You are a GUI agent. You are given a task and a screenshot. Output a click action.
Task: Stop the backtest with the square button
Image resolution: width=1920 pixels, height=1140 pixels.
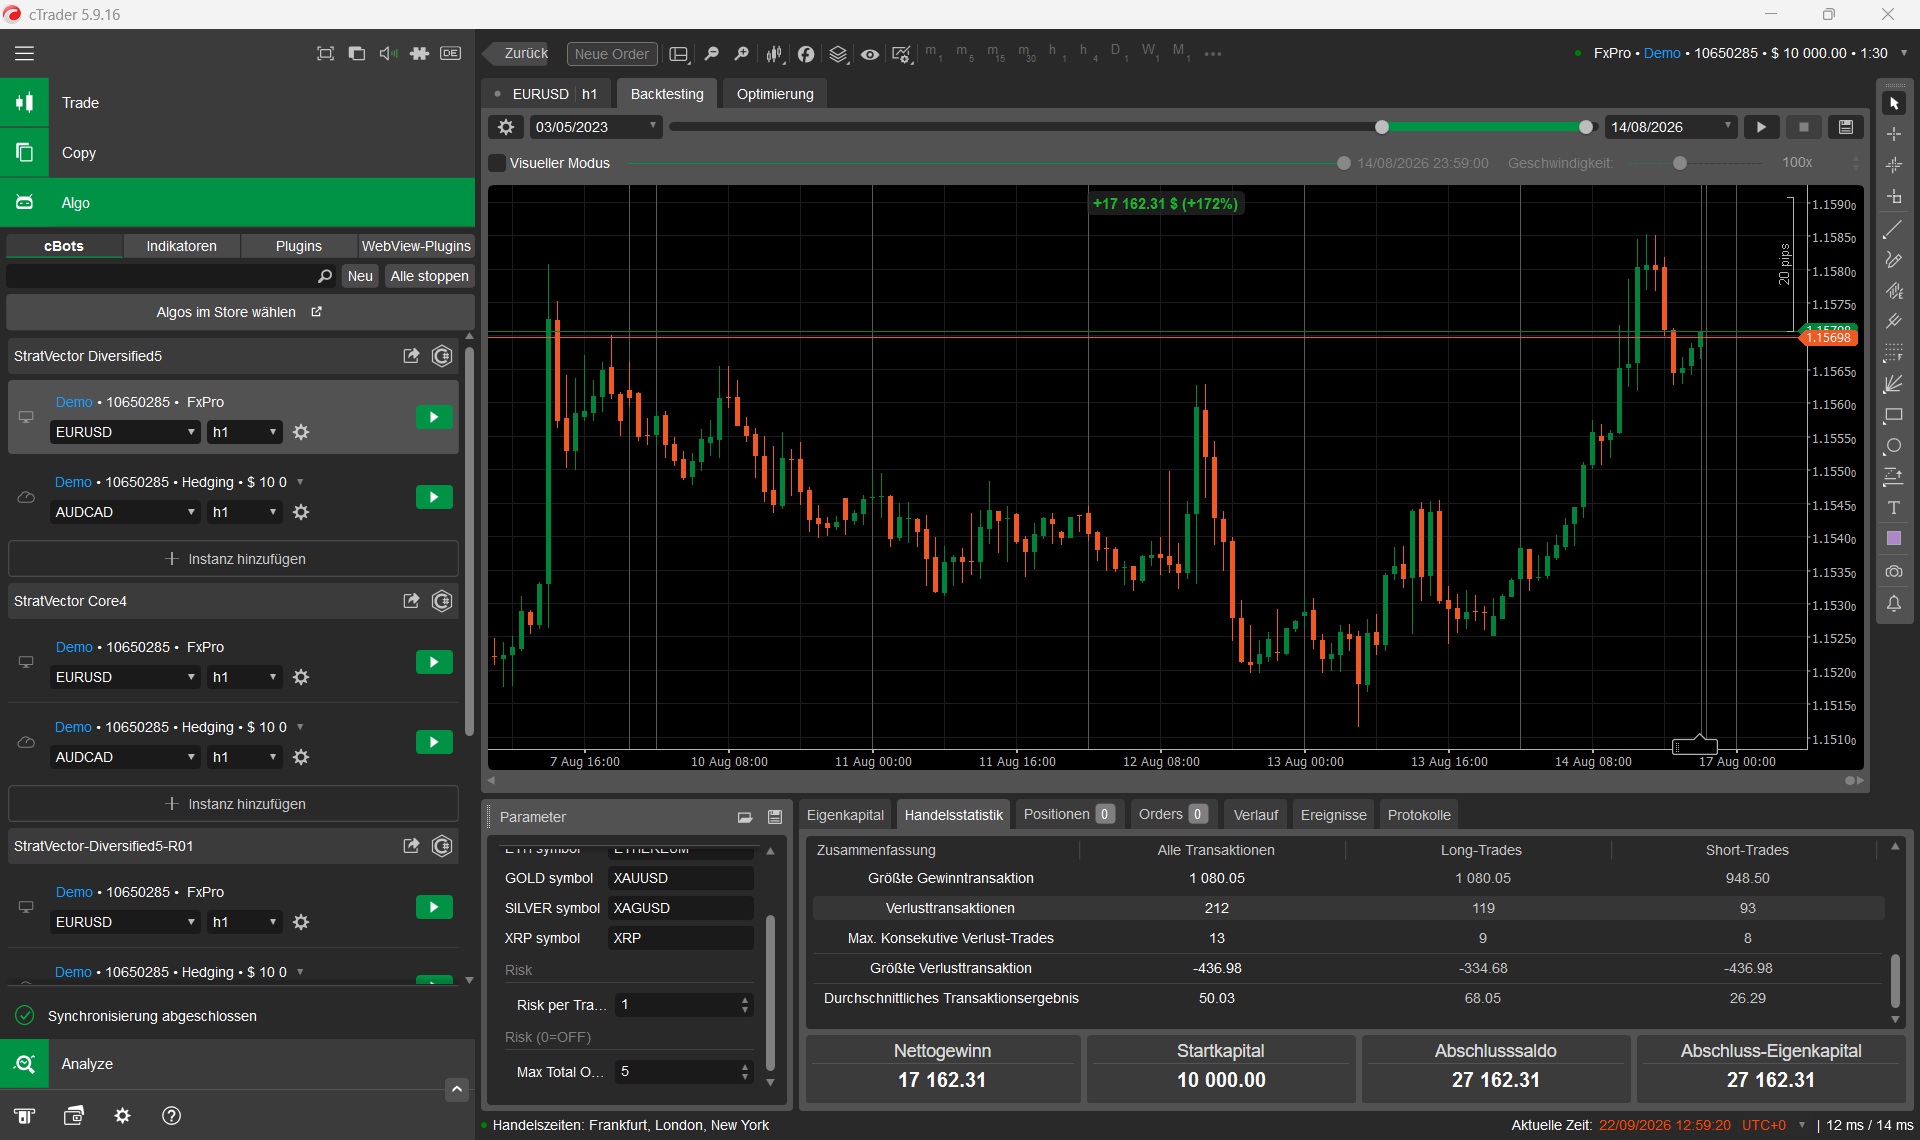1803,127
